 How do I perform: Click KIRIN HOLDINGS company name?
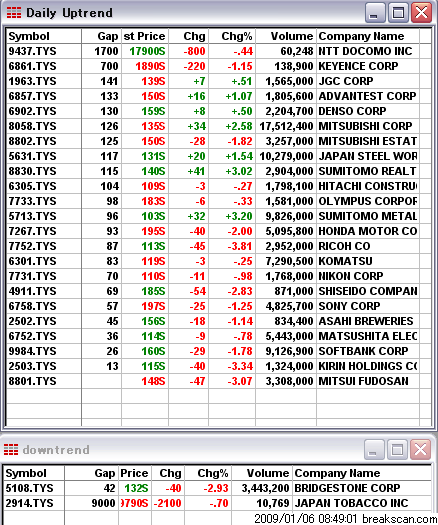(368, 366)
